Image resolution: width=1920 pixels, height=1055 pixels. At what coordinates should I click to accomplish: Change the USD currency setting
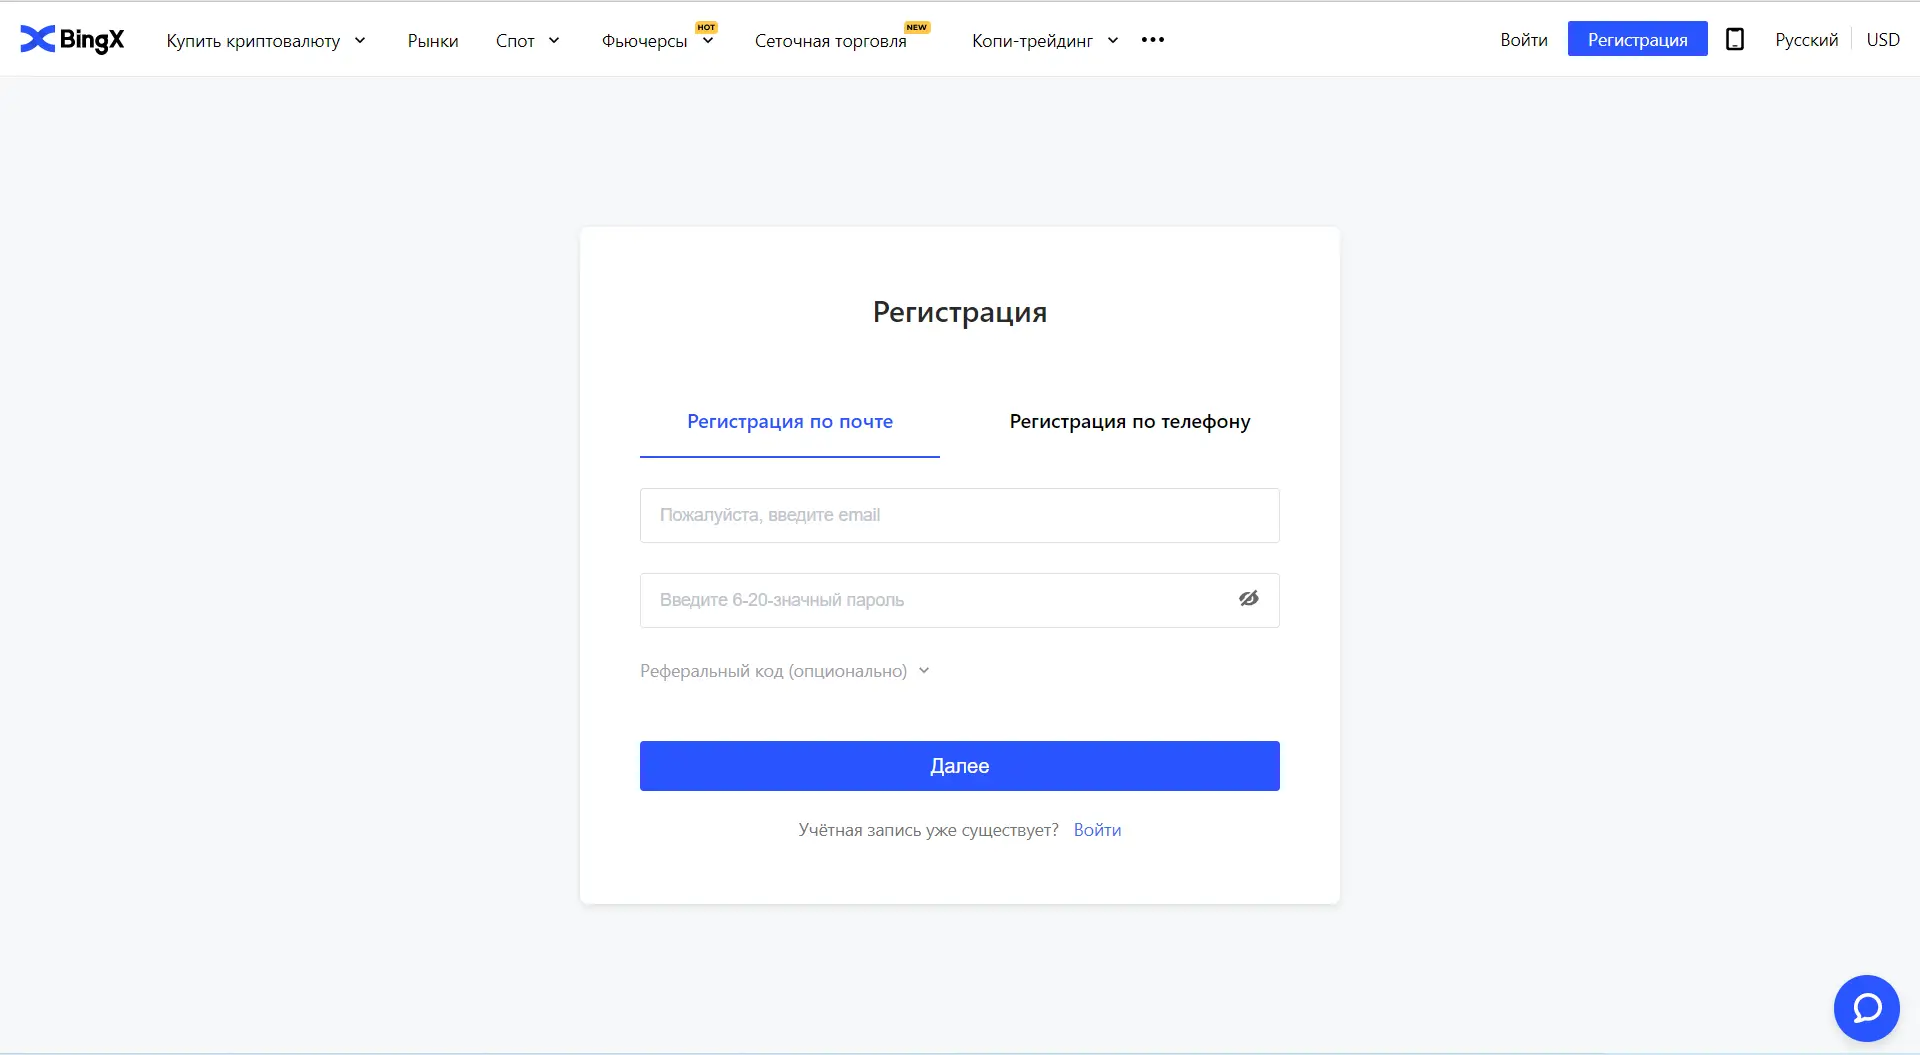tap(1882, 40)
